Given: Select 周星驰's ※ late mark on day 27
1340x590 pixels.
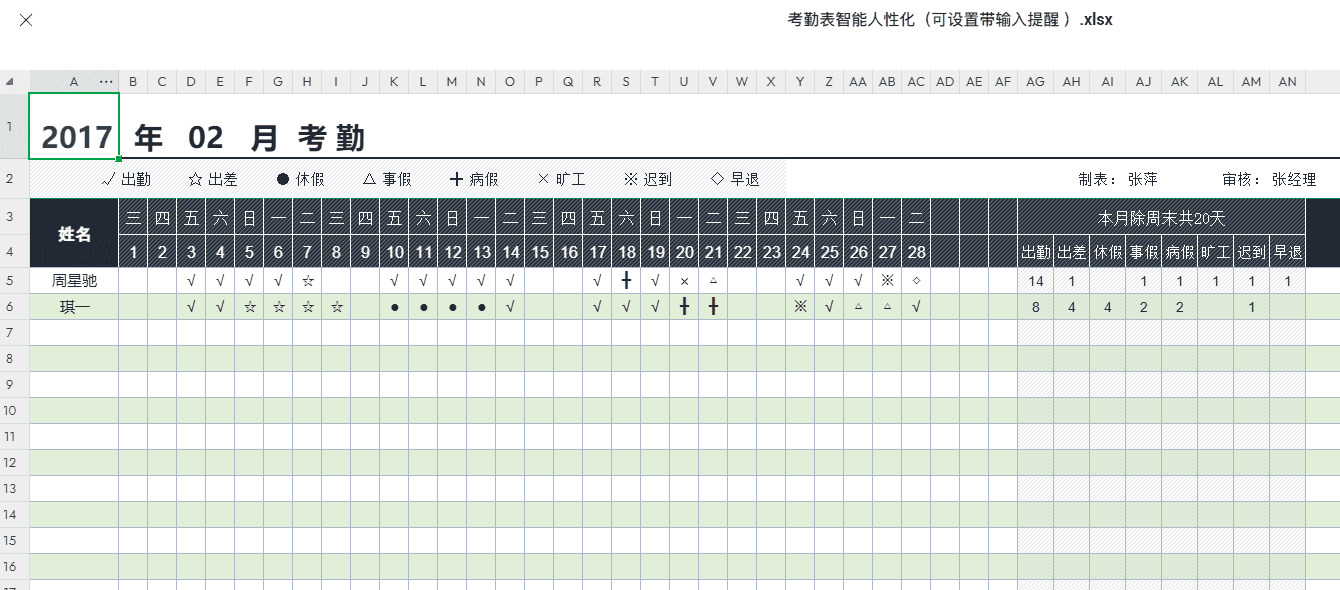Looking at the screenshot, I should tap(887, 281).
